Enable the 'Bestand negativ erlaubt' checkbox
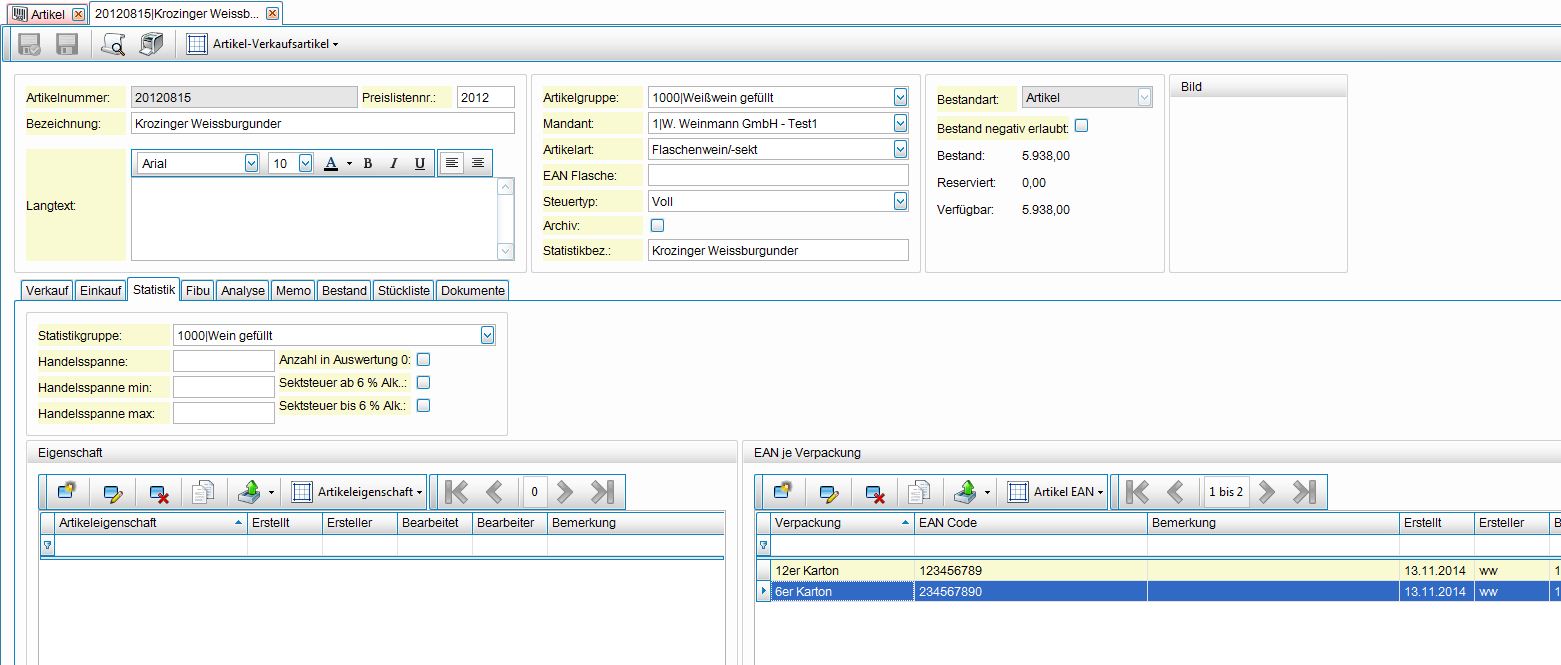Viewport: 1561px width, 665px height. (1081, 126)
